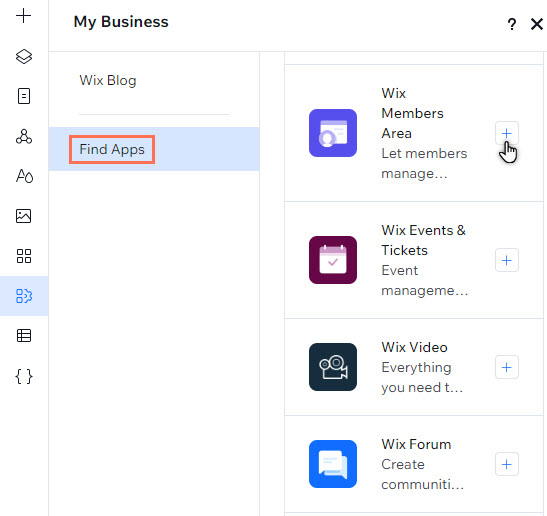Screen dimensions: 547x516
Task: Click the Add Elements plus icon in sidebar
Action: (x=24, y=16)
